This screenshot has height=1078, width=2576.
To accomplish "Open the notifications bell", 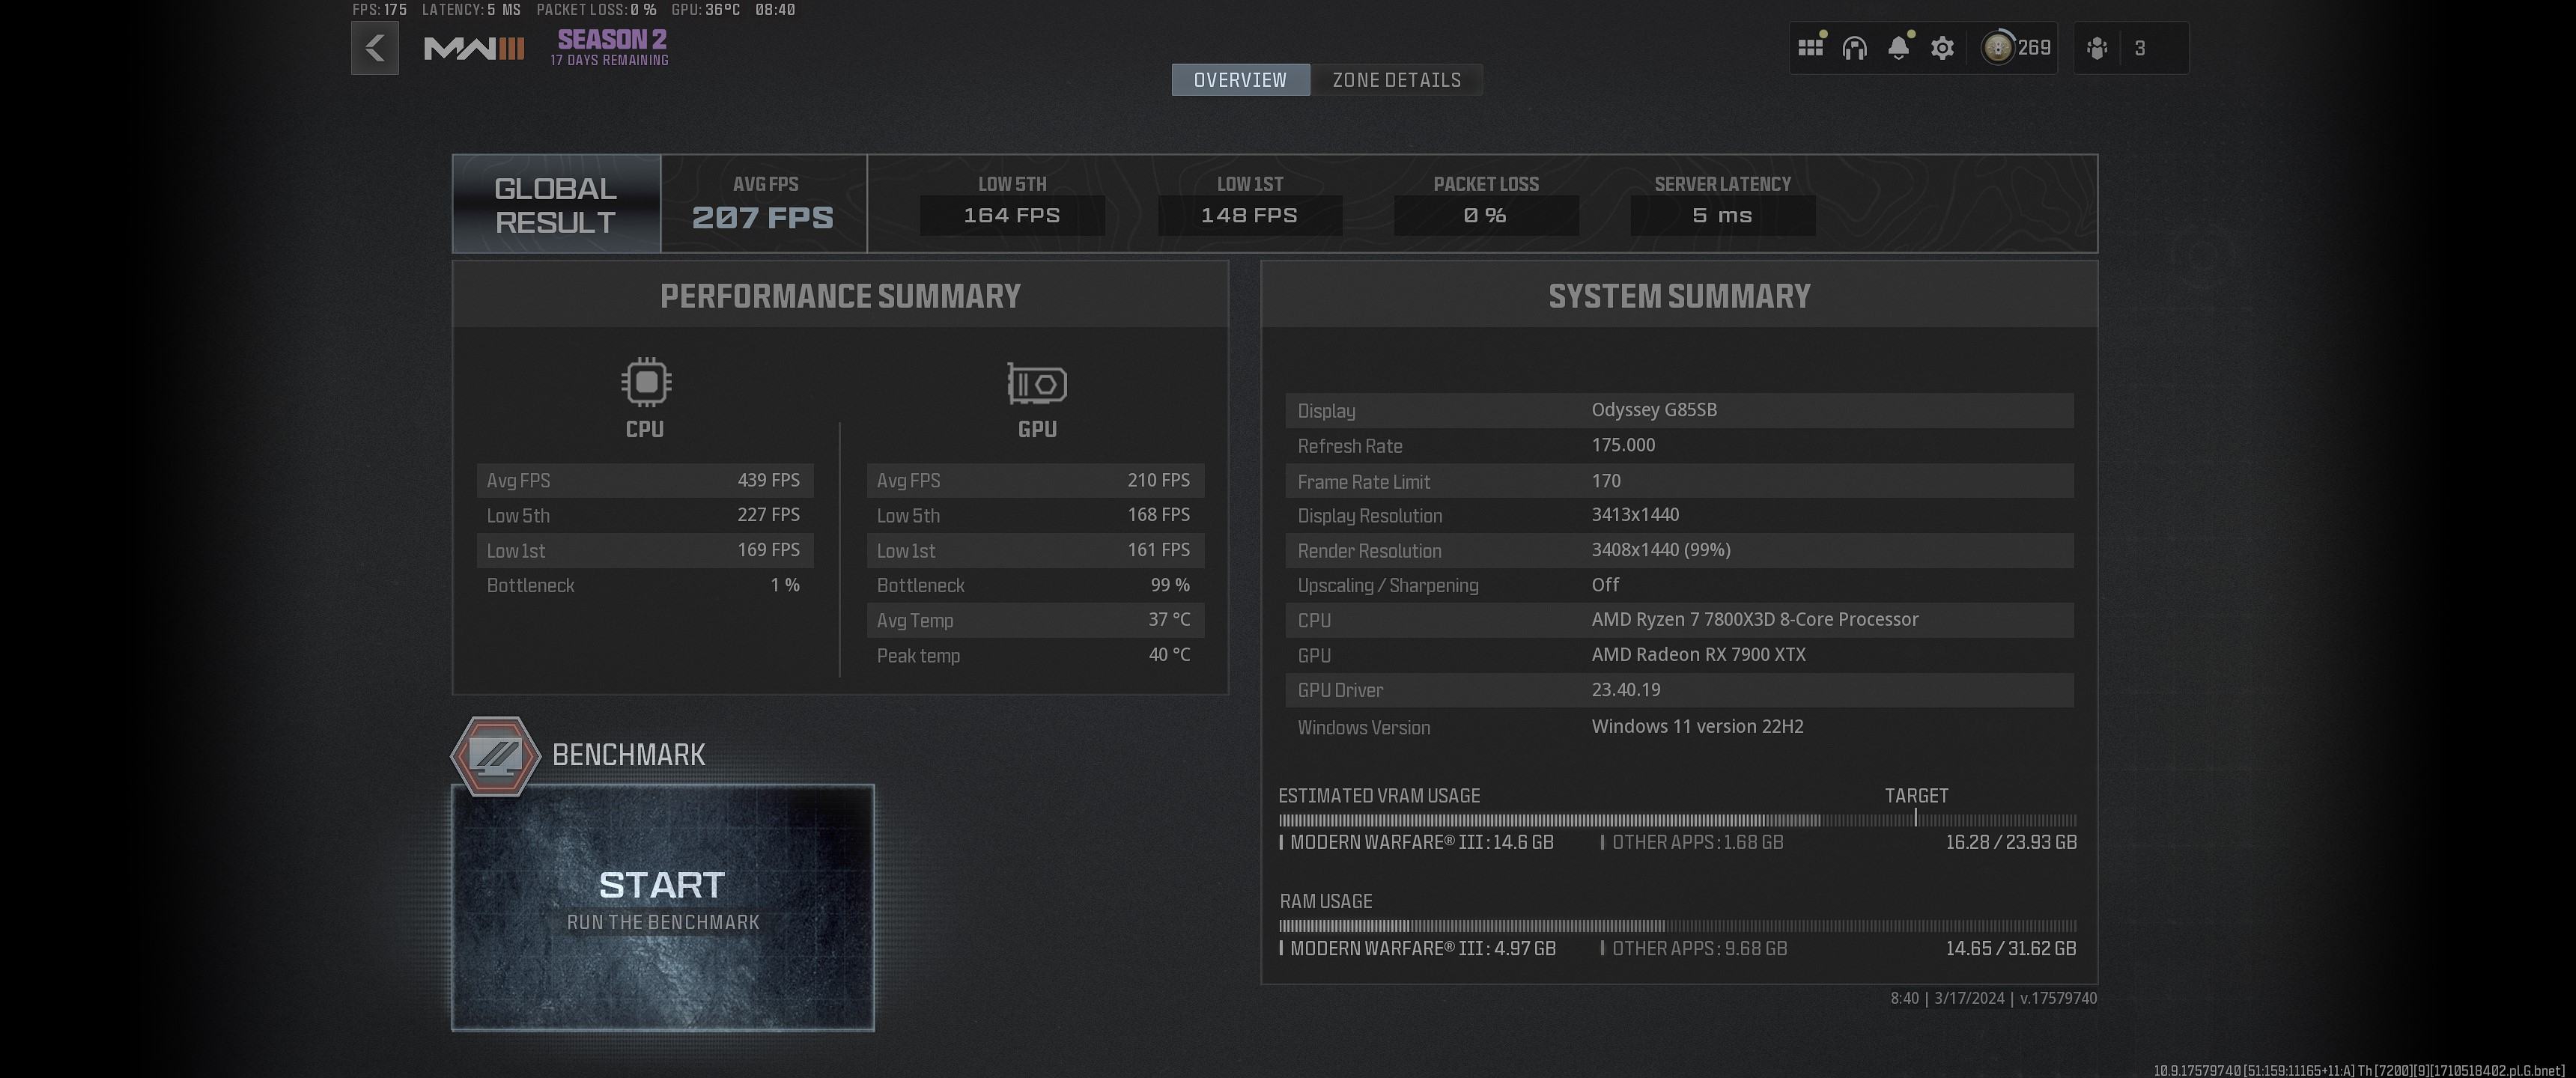I will click(1898, 48).
